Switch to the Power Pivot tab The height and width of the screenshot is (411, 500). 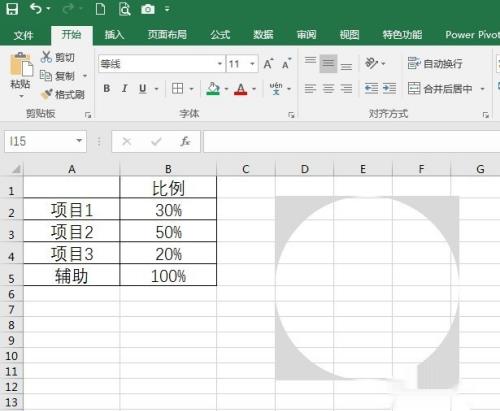coord(472,35)
